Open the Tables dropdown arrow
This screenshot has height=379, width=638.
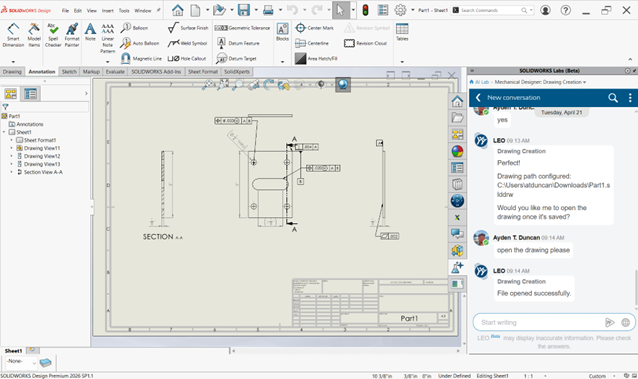coord(402,62)
